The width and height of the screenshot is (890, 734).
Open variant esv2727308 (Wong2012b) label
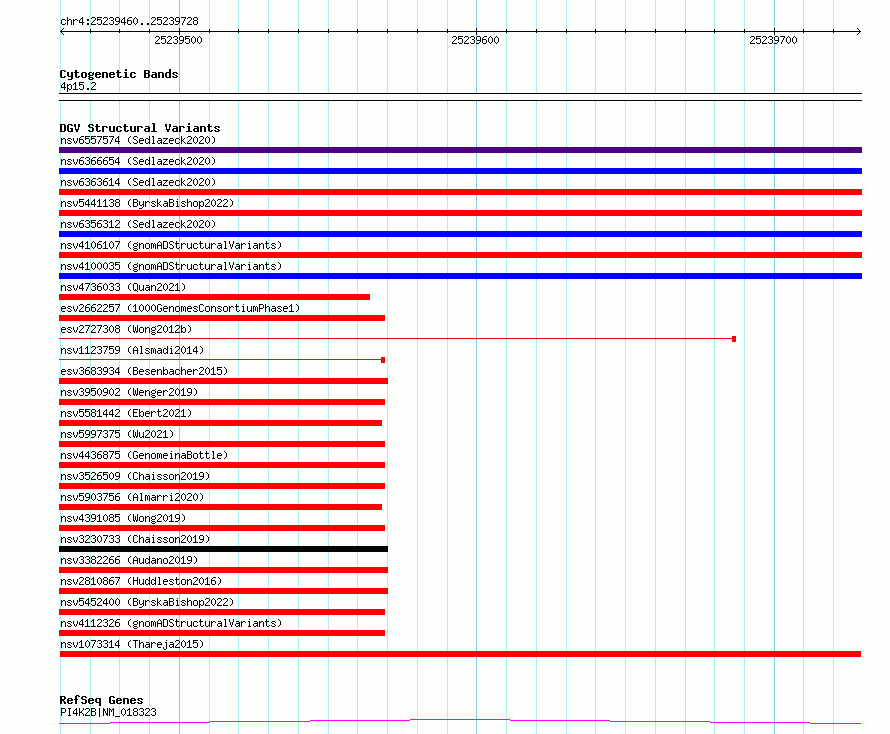(x=126, y=329)
